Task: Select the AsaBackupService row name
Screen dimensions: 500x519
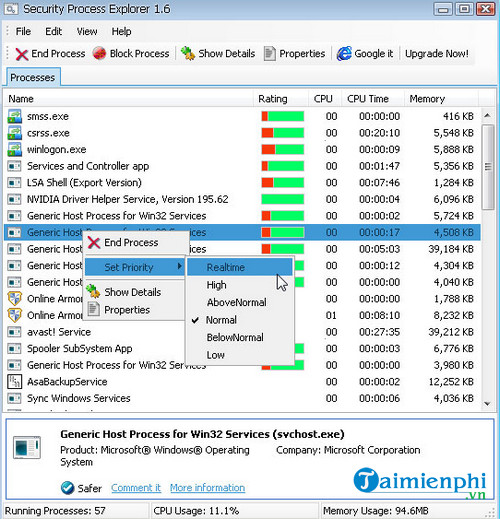Action: tap(67, 382)
